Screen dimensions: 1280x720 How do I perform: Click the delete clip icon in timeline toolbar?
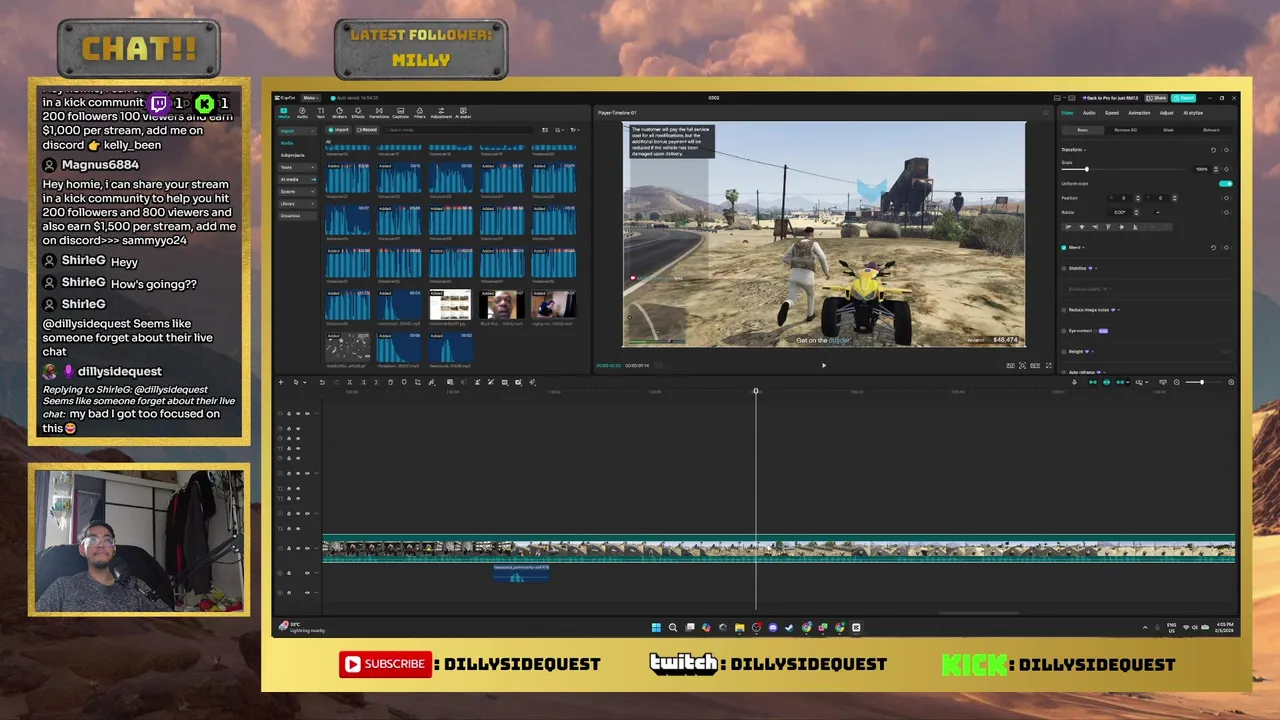tap(390, 382)
